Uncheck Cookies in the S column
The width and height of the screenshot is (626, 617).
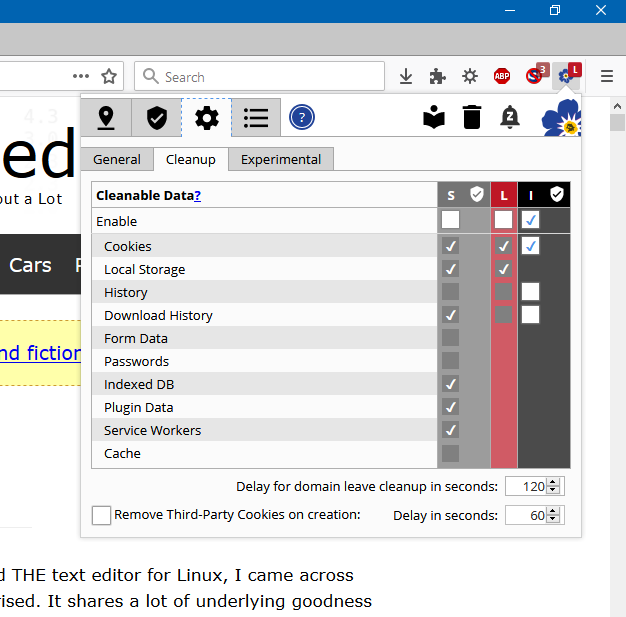[451, 246]
